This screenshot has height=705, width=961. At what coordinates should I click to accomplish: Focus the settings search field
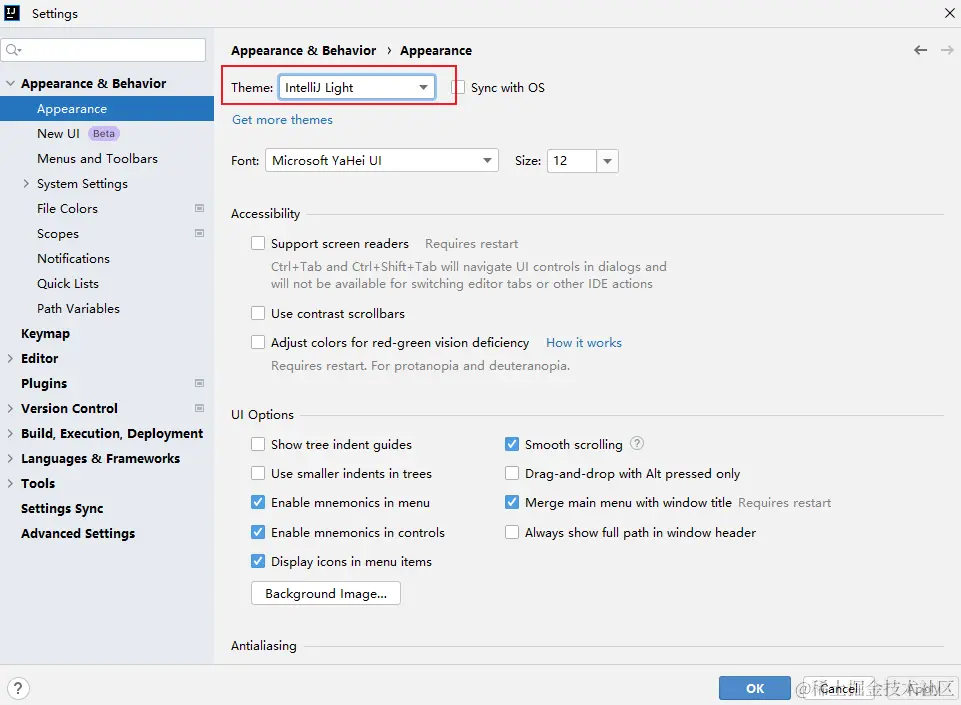tap(103, 50)
